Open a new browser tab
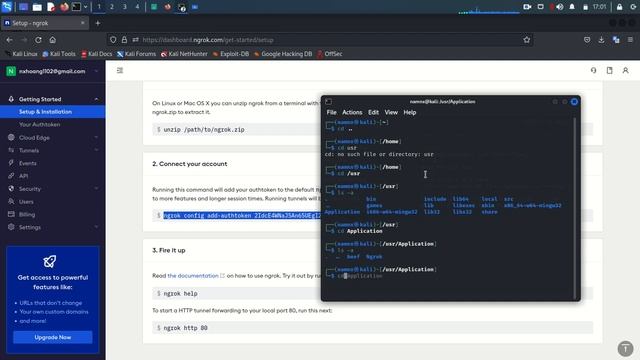This screenshot has width=640, height=360. [x=98, y=23]
